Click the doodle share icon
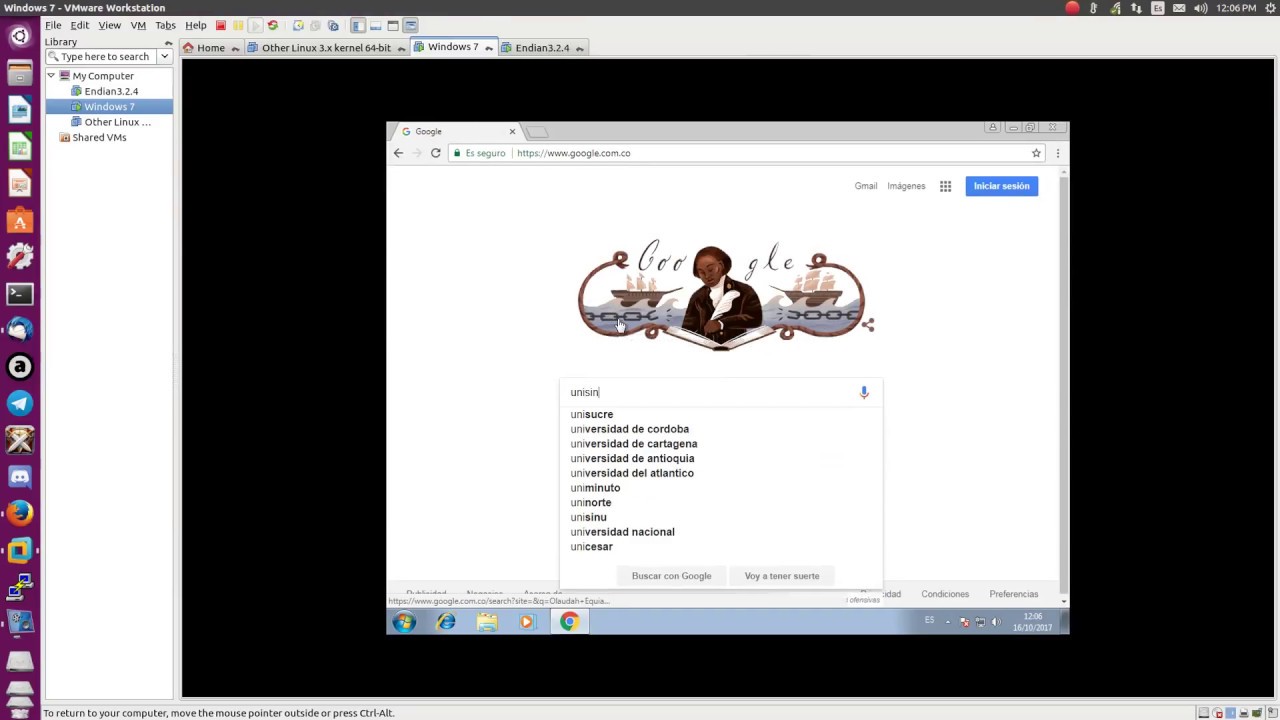The width and height of the screenshot is (1280, 720). (x=868, y=325)
